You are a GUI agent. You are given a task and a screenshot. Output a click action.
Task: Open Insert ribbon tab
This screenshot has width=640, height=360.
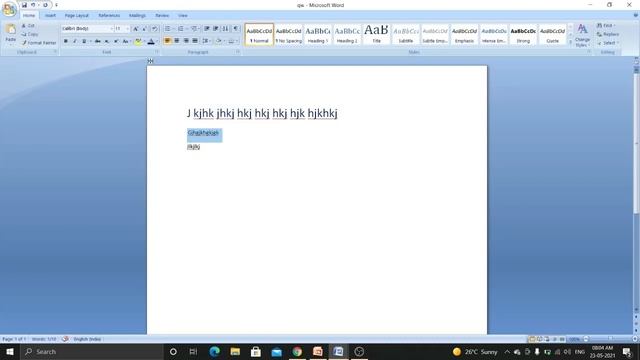point(50,16)
